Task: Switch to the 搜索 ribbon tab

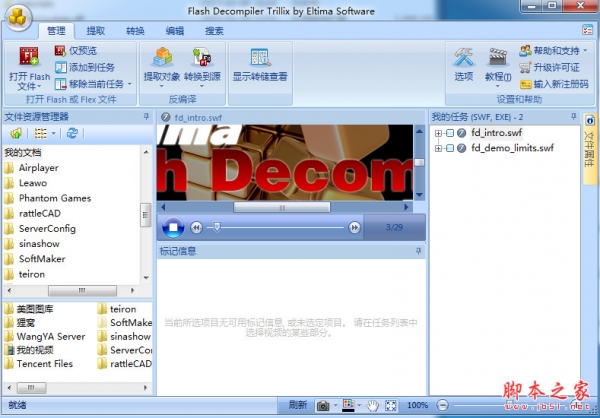Action: [x=214, y=31]
